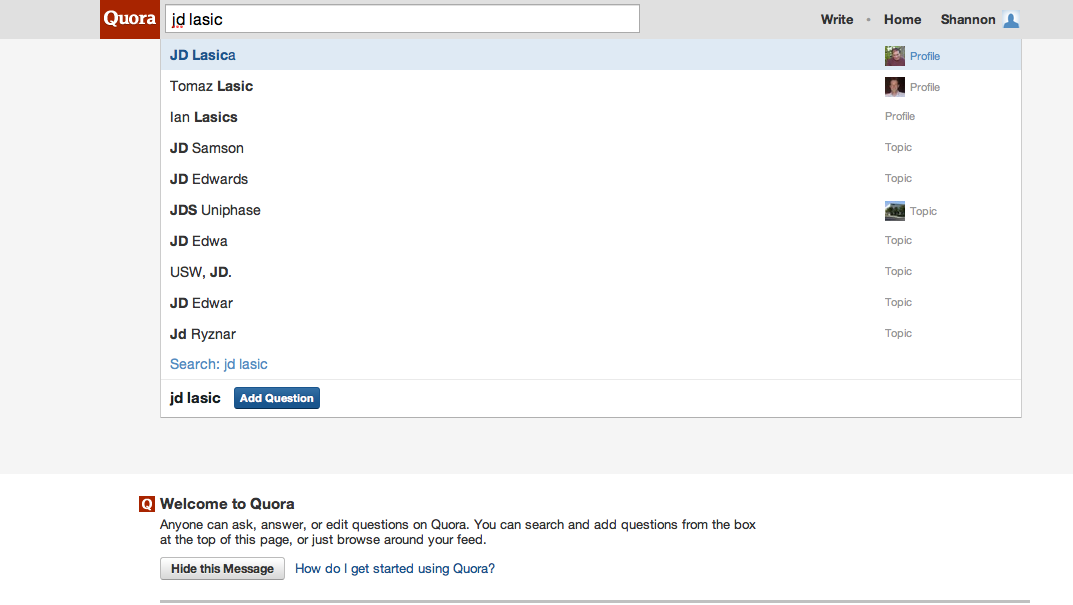Select the JD Lasica suggestion
1073x605 pixels.
click(203, 55)
